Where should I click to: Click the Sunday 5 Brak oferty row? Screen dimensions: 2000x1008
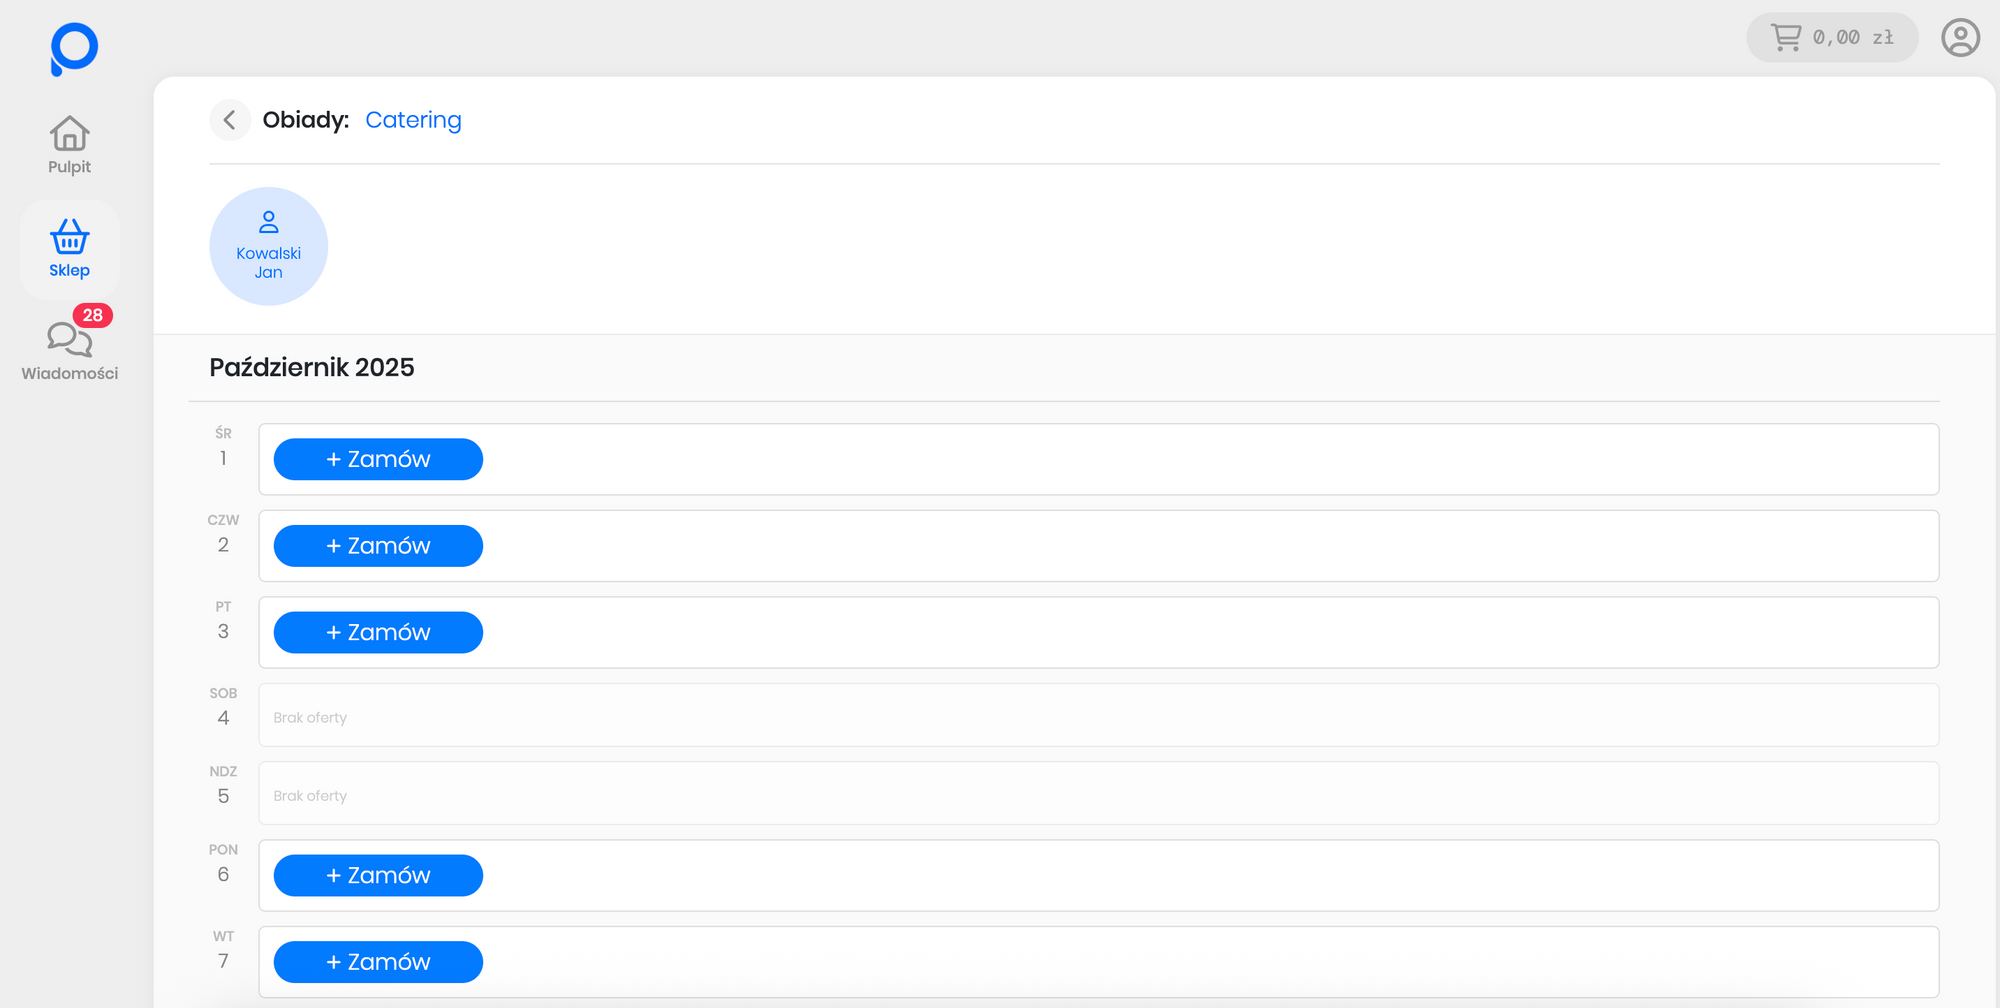[1098, 793]
